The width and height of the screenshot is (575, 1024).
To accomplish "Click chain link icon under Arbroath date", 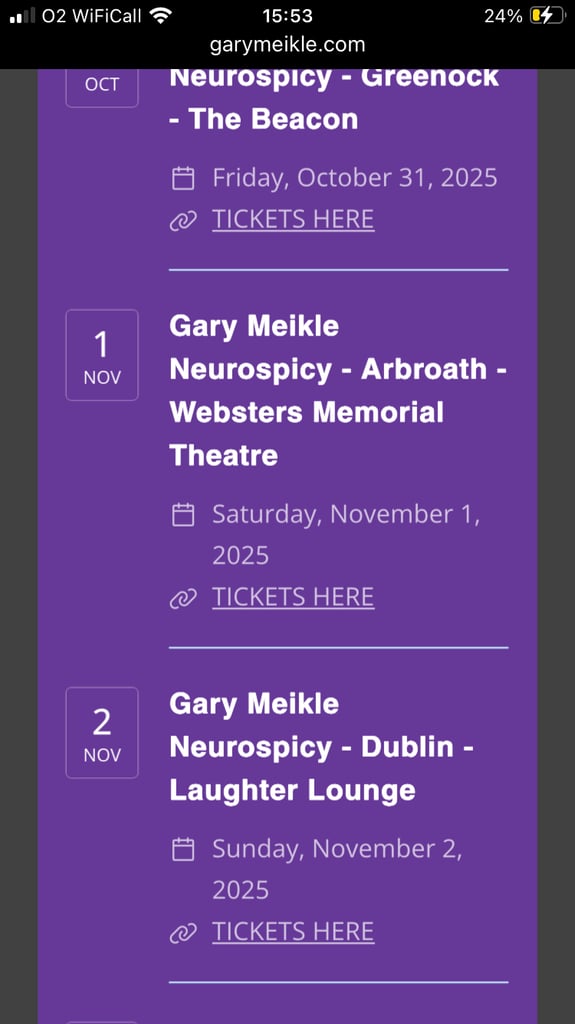I will coord(183,599).
